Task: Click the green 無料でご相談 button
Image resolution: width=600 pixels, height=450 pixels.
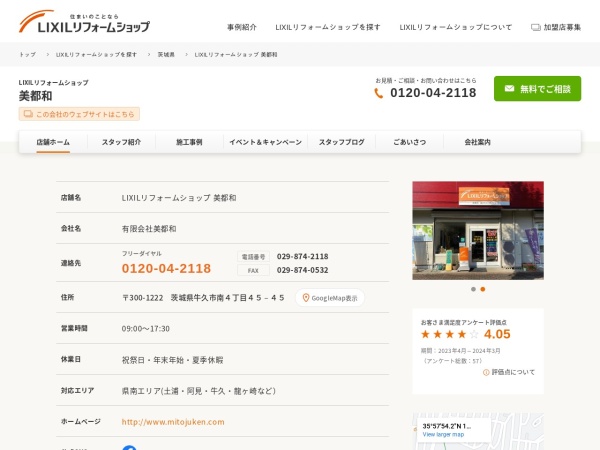Action: (x=537, y=89)
